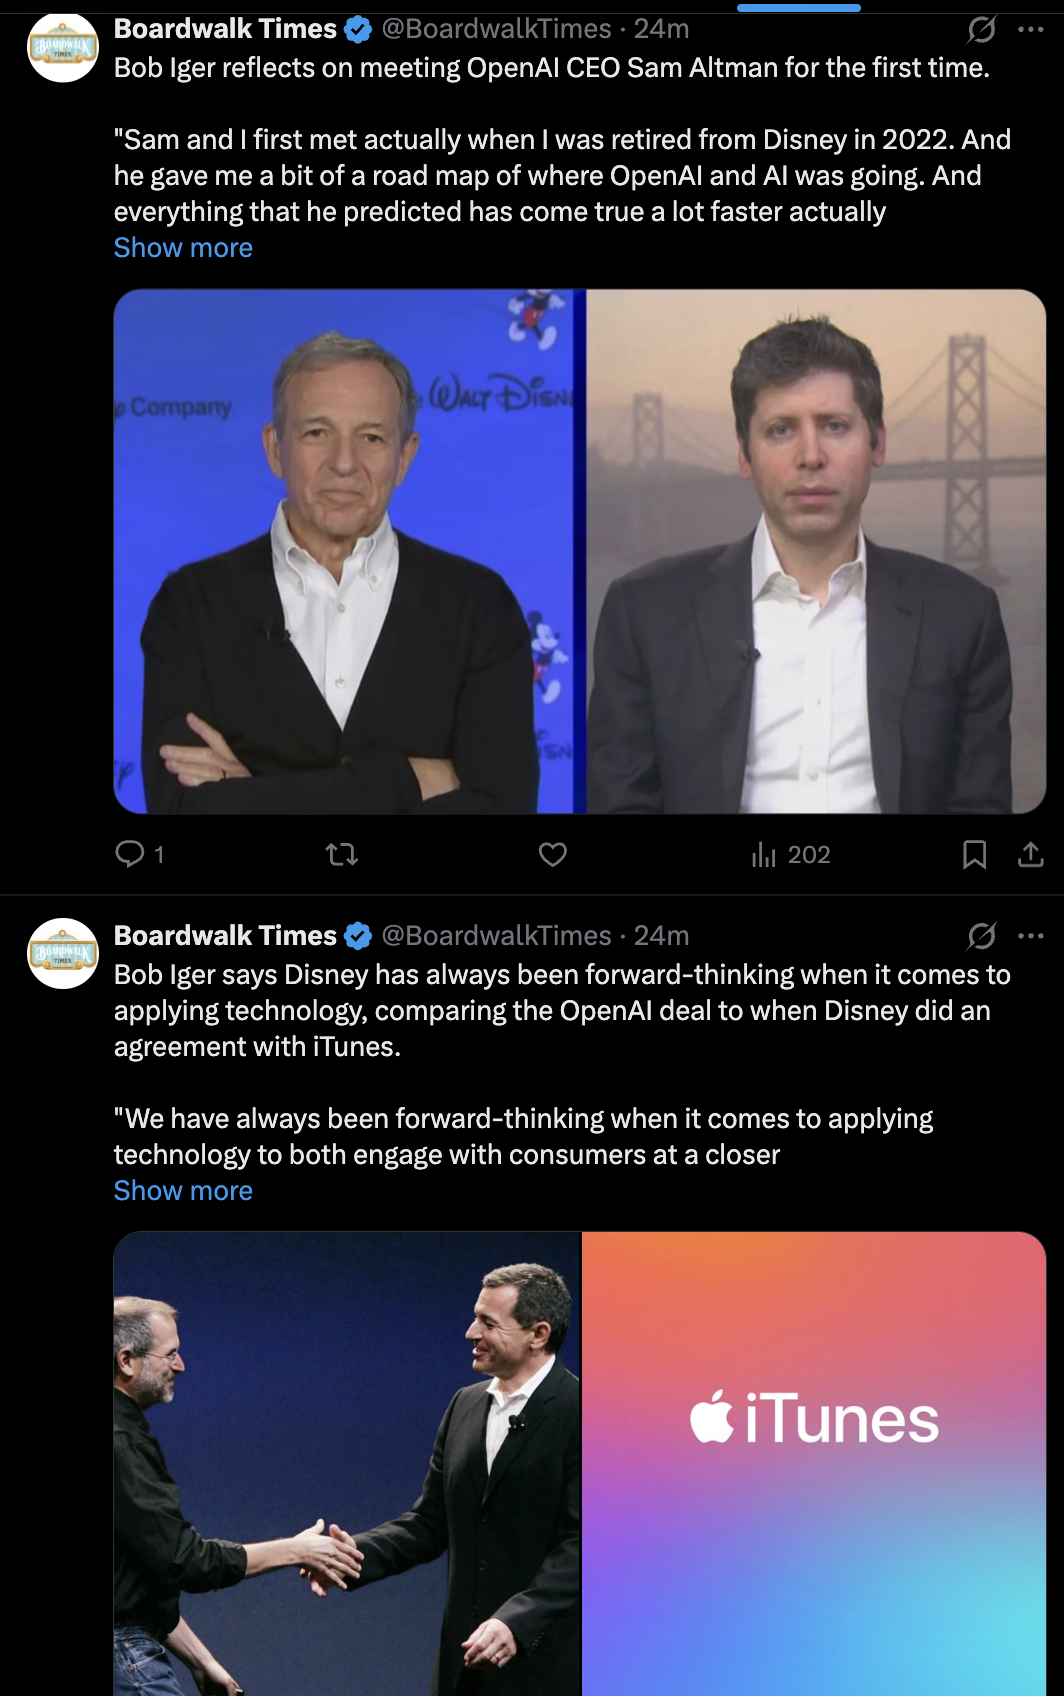Open Boardwalk Times avatar on second tweet
The image size is (1064, 1696).
pyautogui.click(x=63, y=954)
